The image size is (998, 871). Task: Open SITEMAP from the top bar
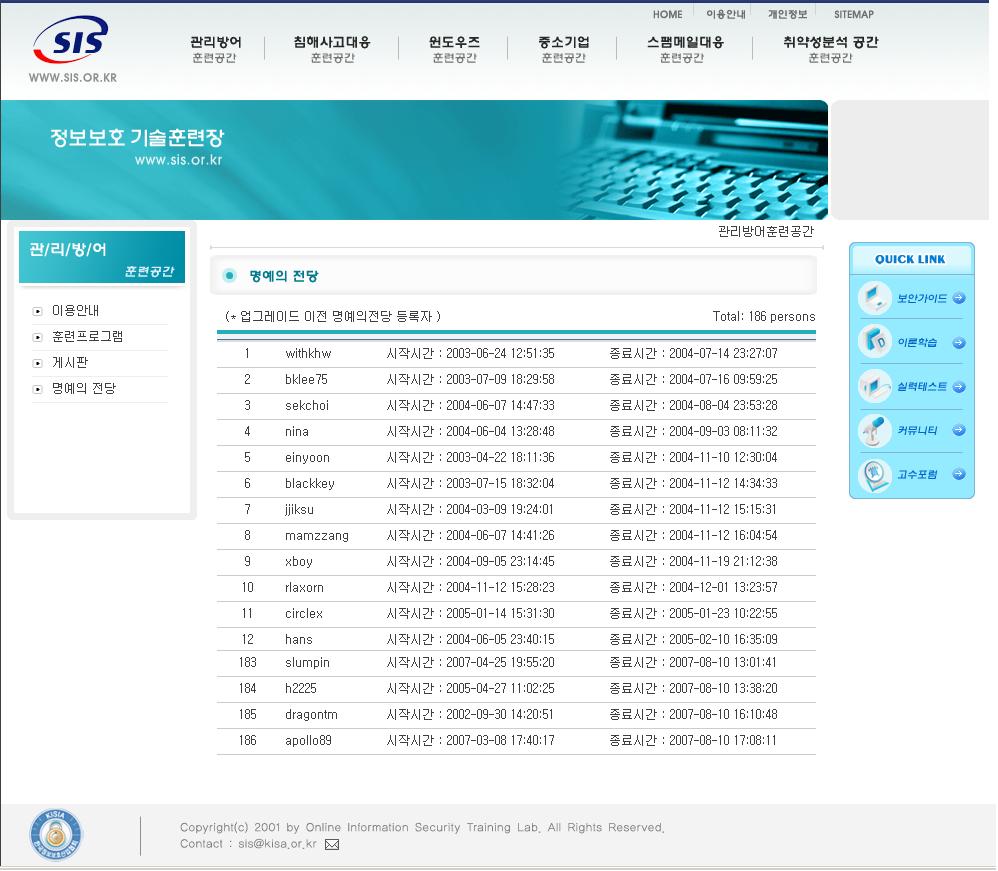coord(852,14)
